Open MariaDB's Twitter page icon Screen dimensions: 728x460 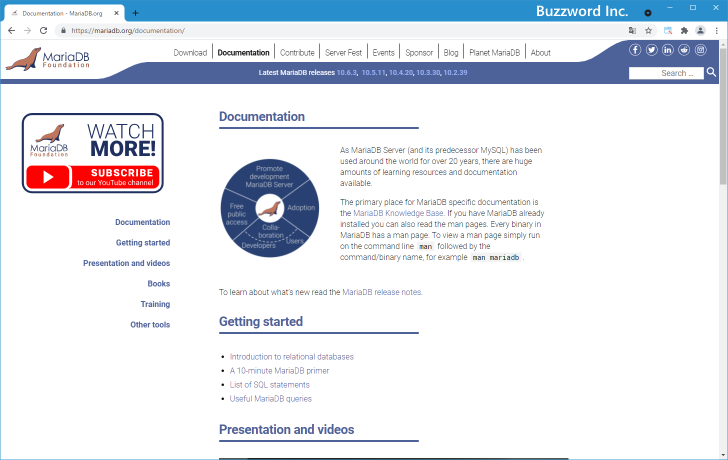(x=651, y=50)
